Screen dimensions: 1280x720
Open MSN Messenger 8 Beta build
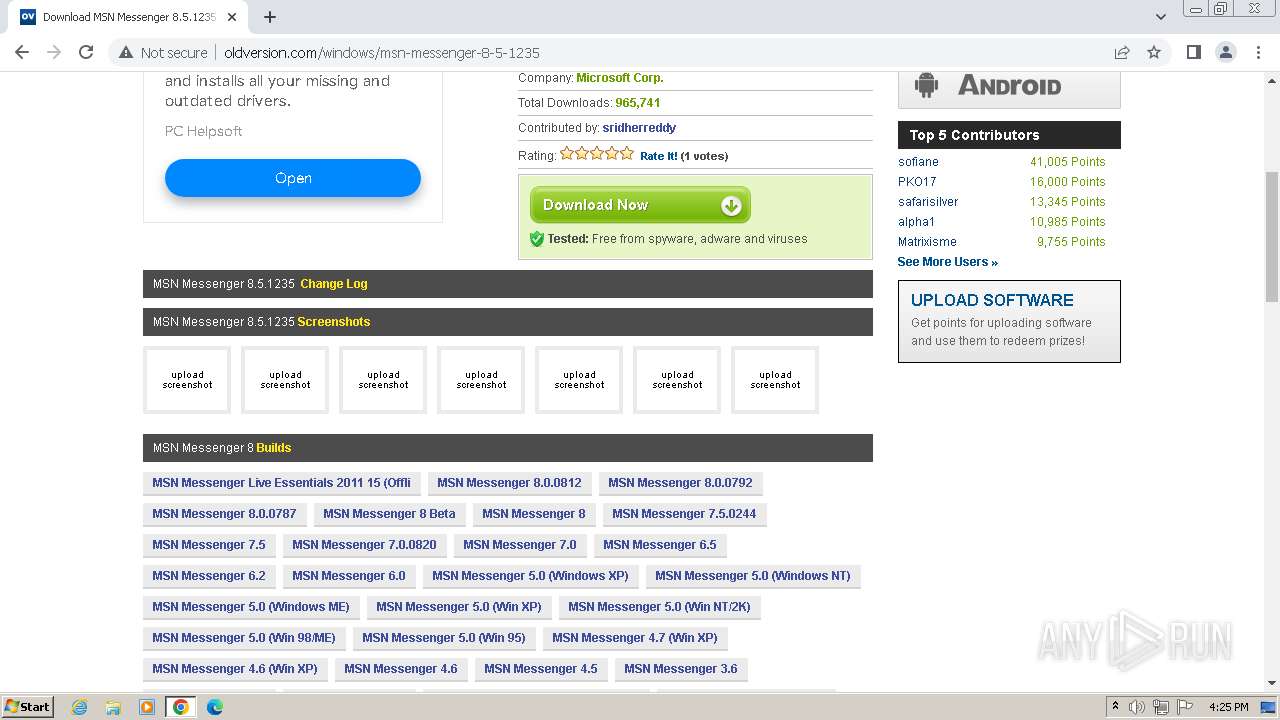(x=389, y=514)
